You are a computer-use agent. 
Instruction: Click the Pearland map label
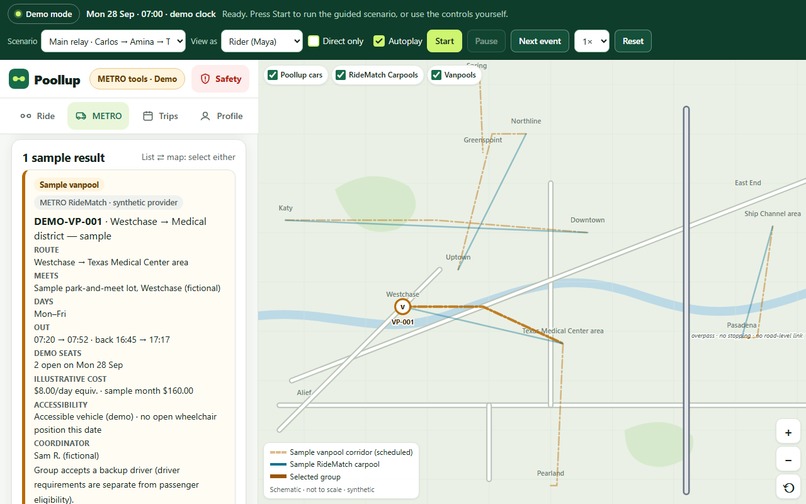[551, 473]
